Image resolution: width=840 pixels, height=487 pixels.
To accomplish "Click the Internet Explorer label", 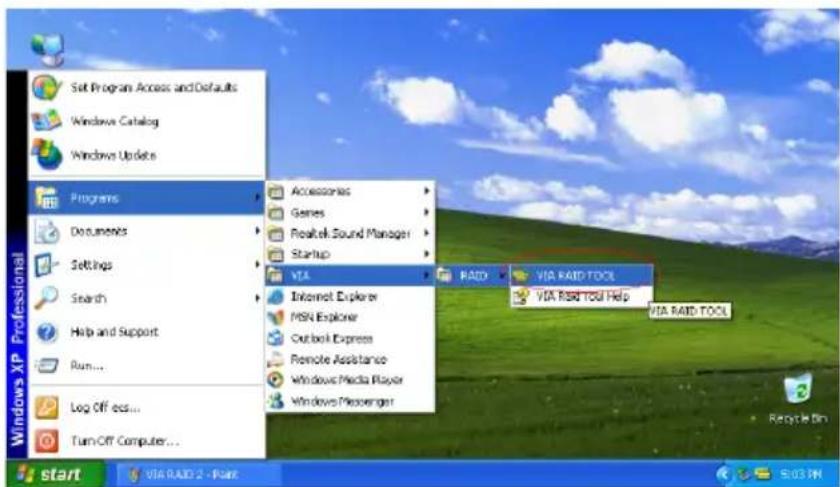I will [334, 296].
